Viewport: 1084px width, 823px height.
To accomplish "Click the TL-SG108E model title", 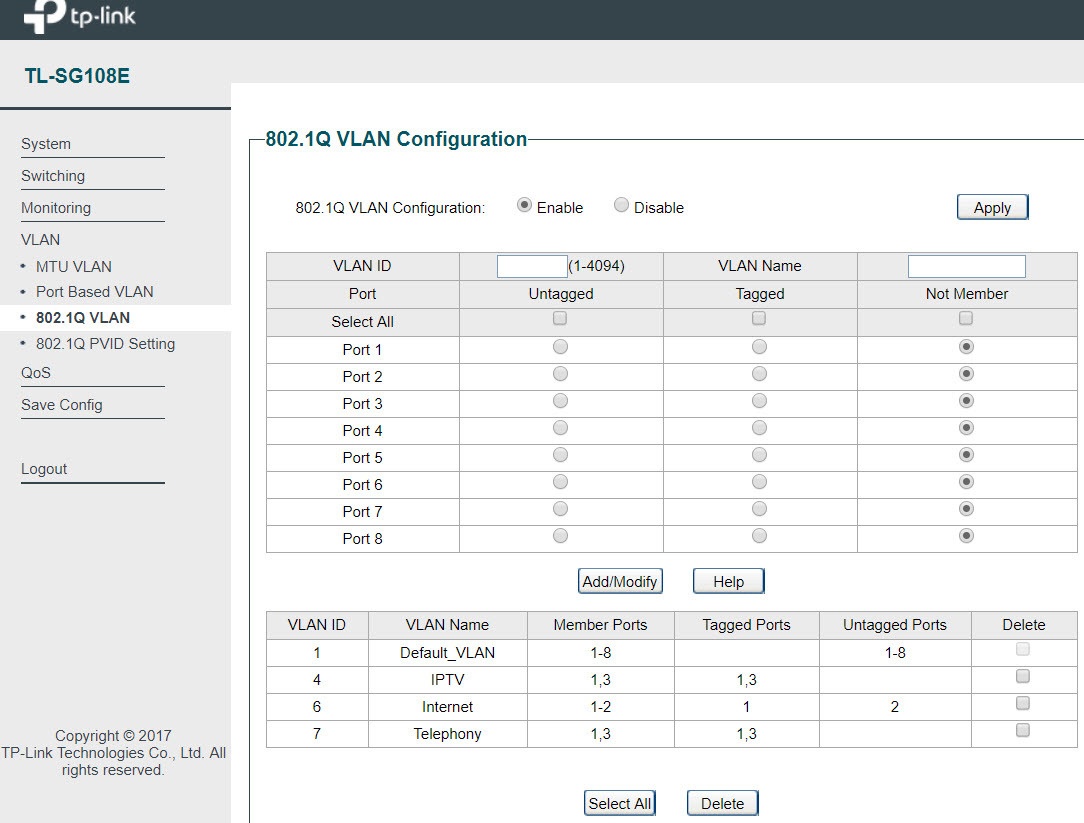I will click(x=77, y=75).
